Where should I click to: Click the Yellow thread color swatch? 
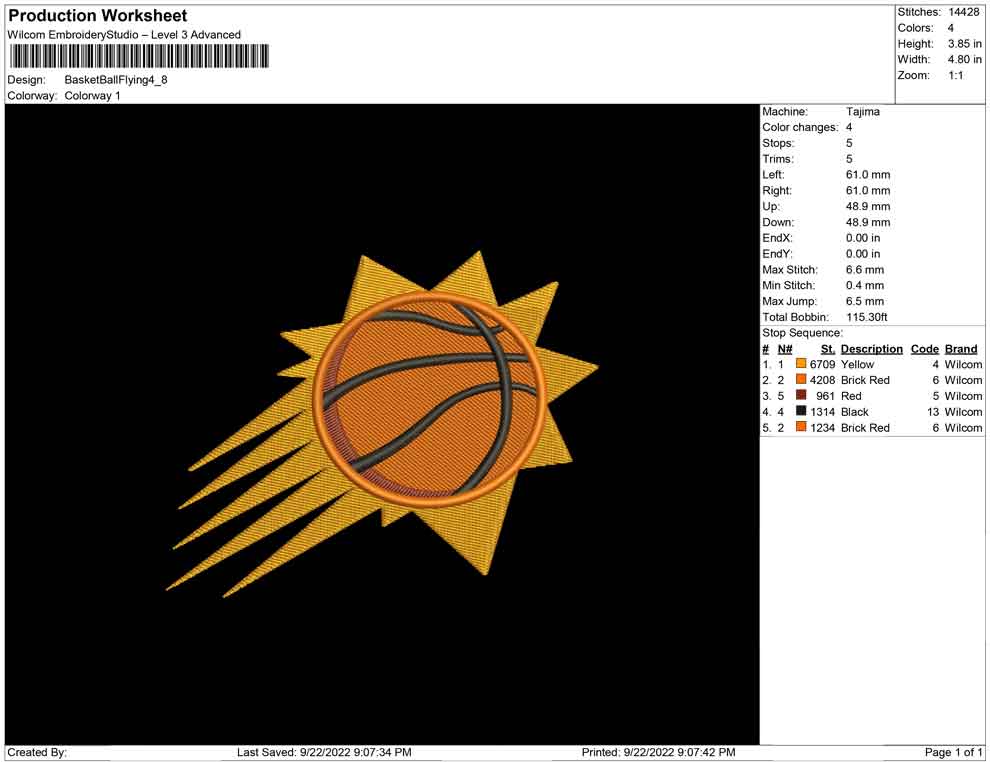801,364
